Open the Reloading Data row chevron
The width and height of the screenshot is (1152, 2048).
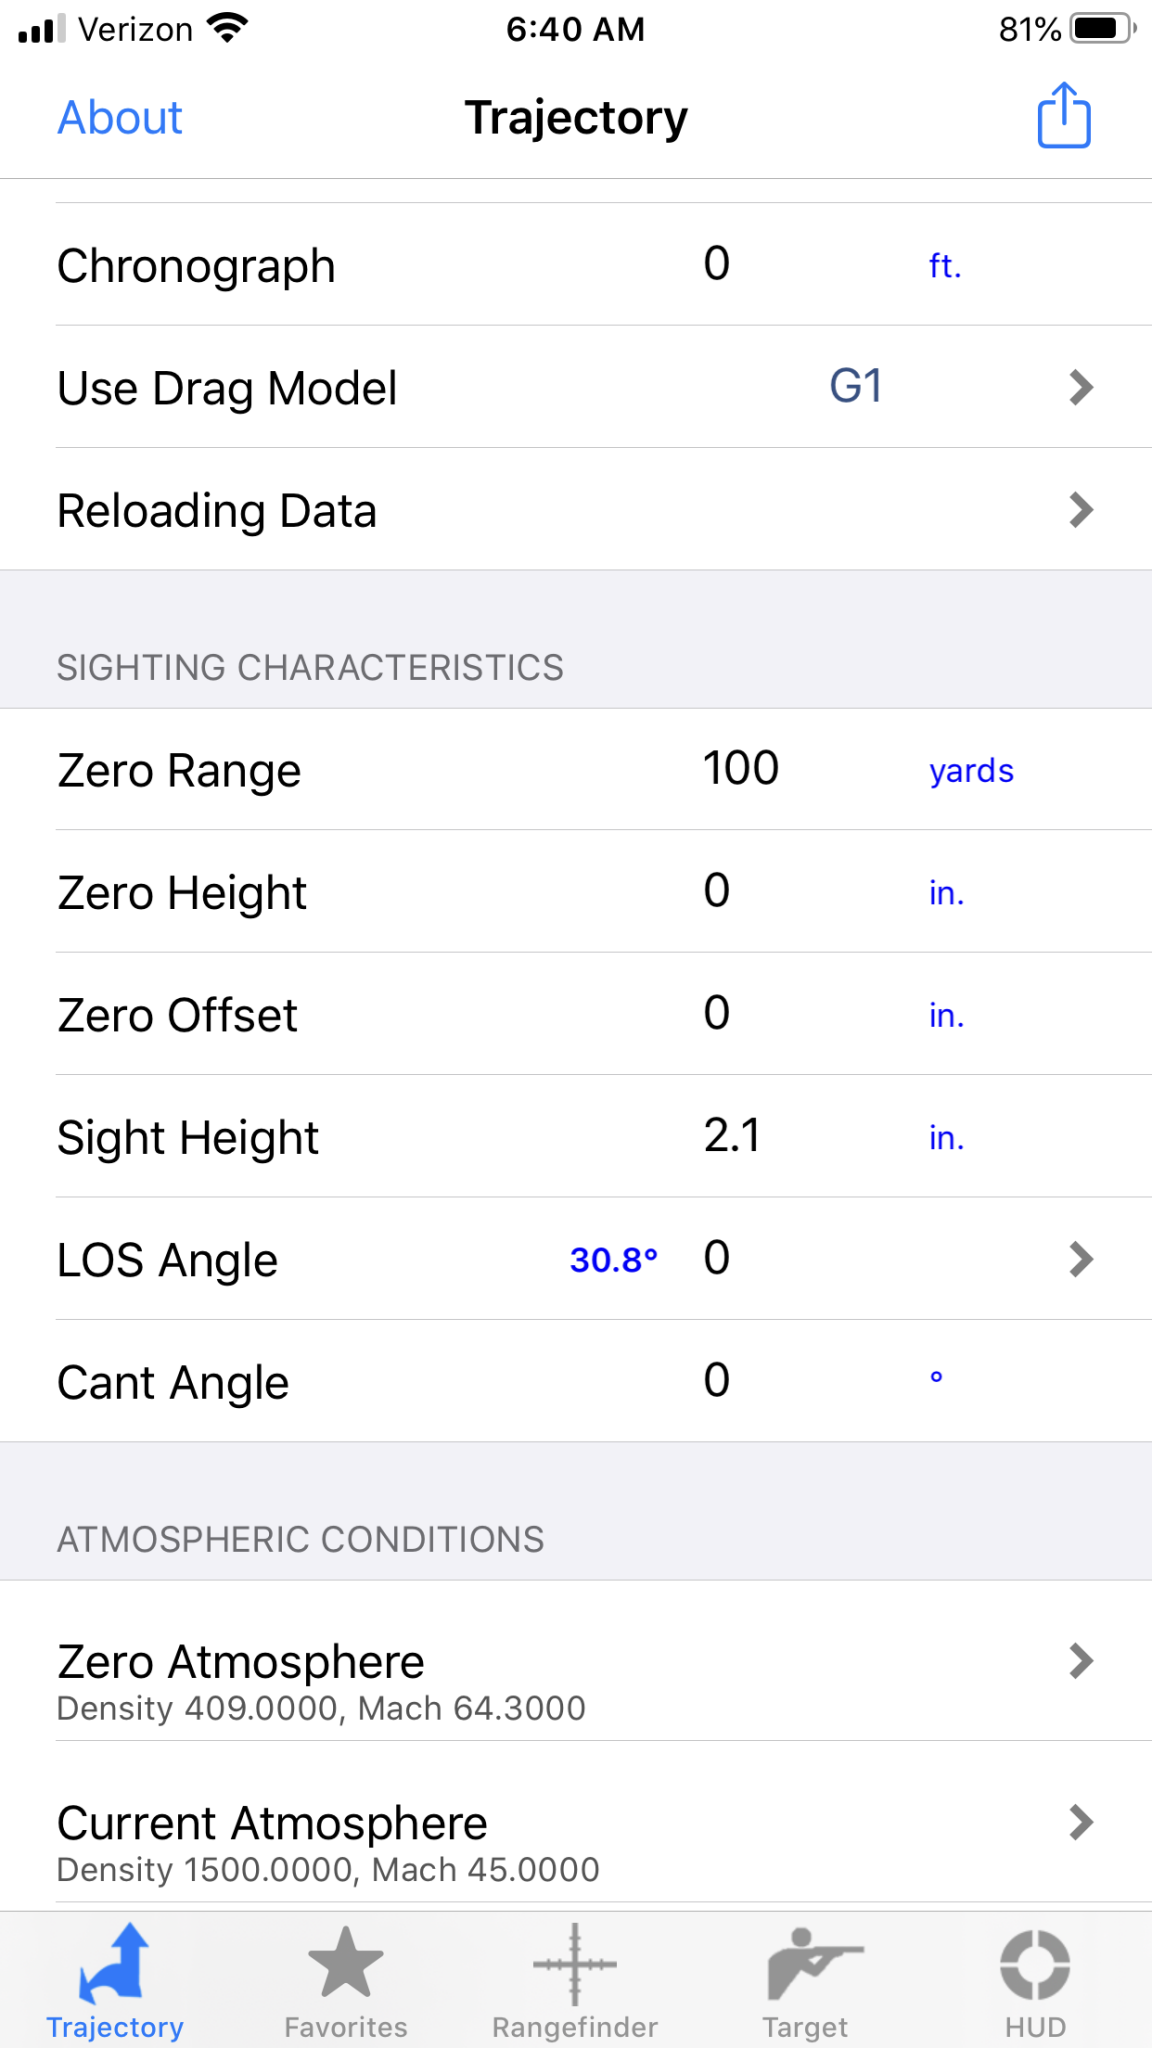(1080, 510)
